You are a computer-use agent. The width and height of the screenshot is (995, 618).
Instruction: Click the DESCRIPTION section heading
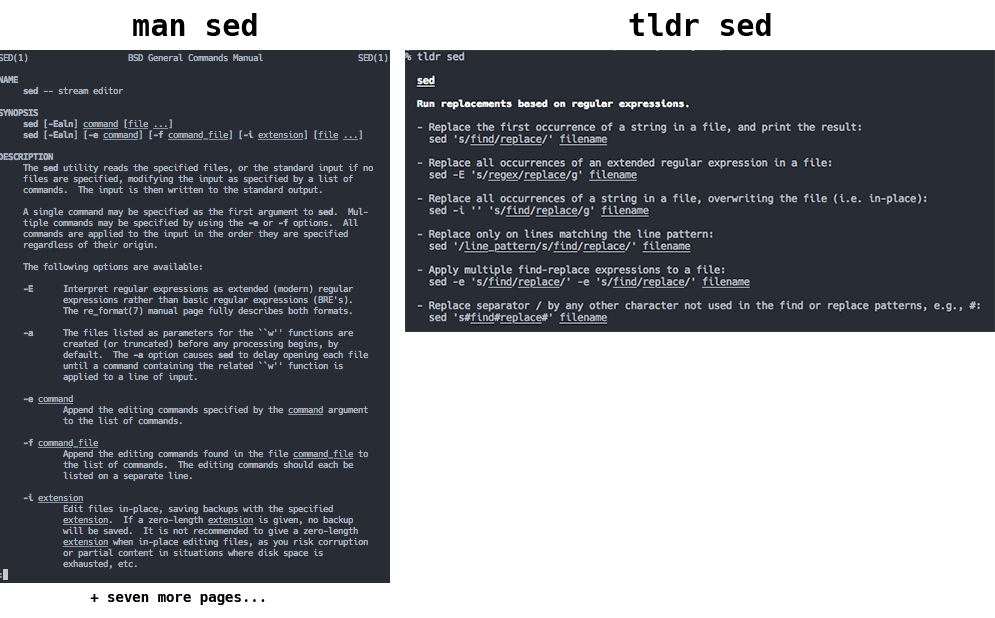[x=27, y=157]
